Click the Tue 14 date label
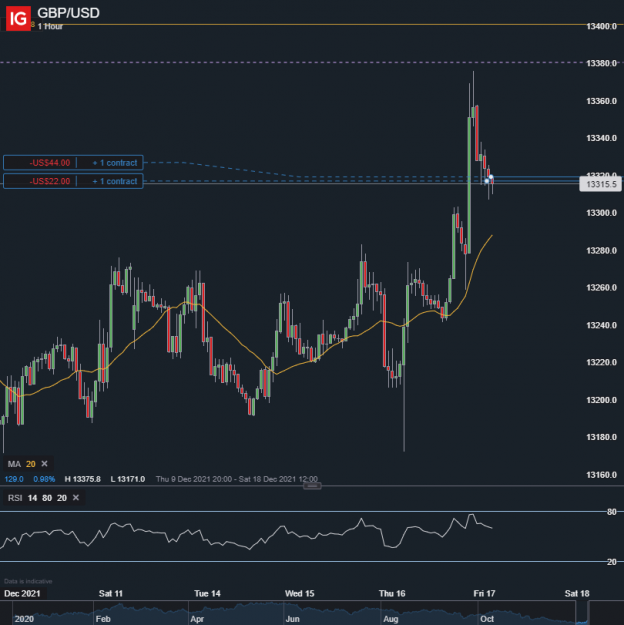 (207, 594)
